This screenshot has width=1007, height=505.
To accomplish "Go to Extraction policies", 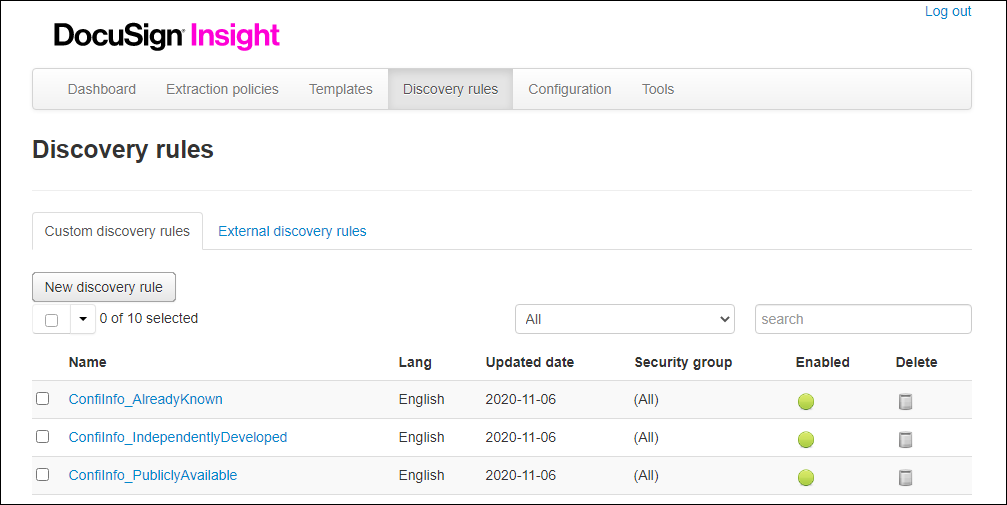I will [x=222, y=89].
